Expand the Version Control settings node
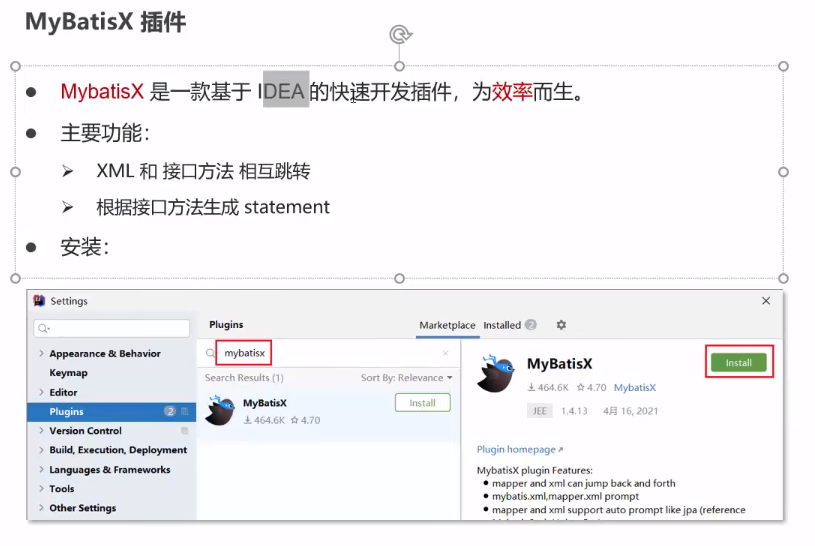This screenshot has width=815, height=546. [x=41, y=431]
